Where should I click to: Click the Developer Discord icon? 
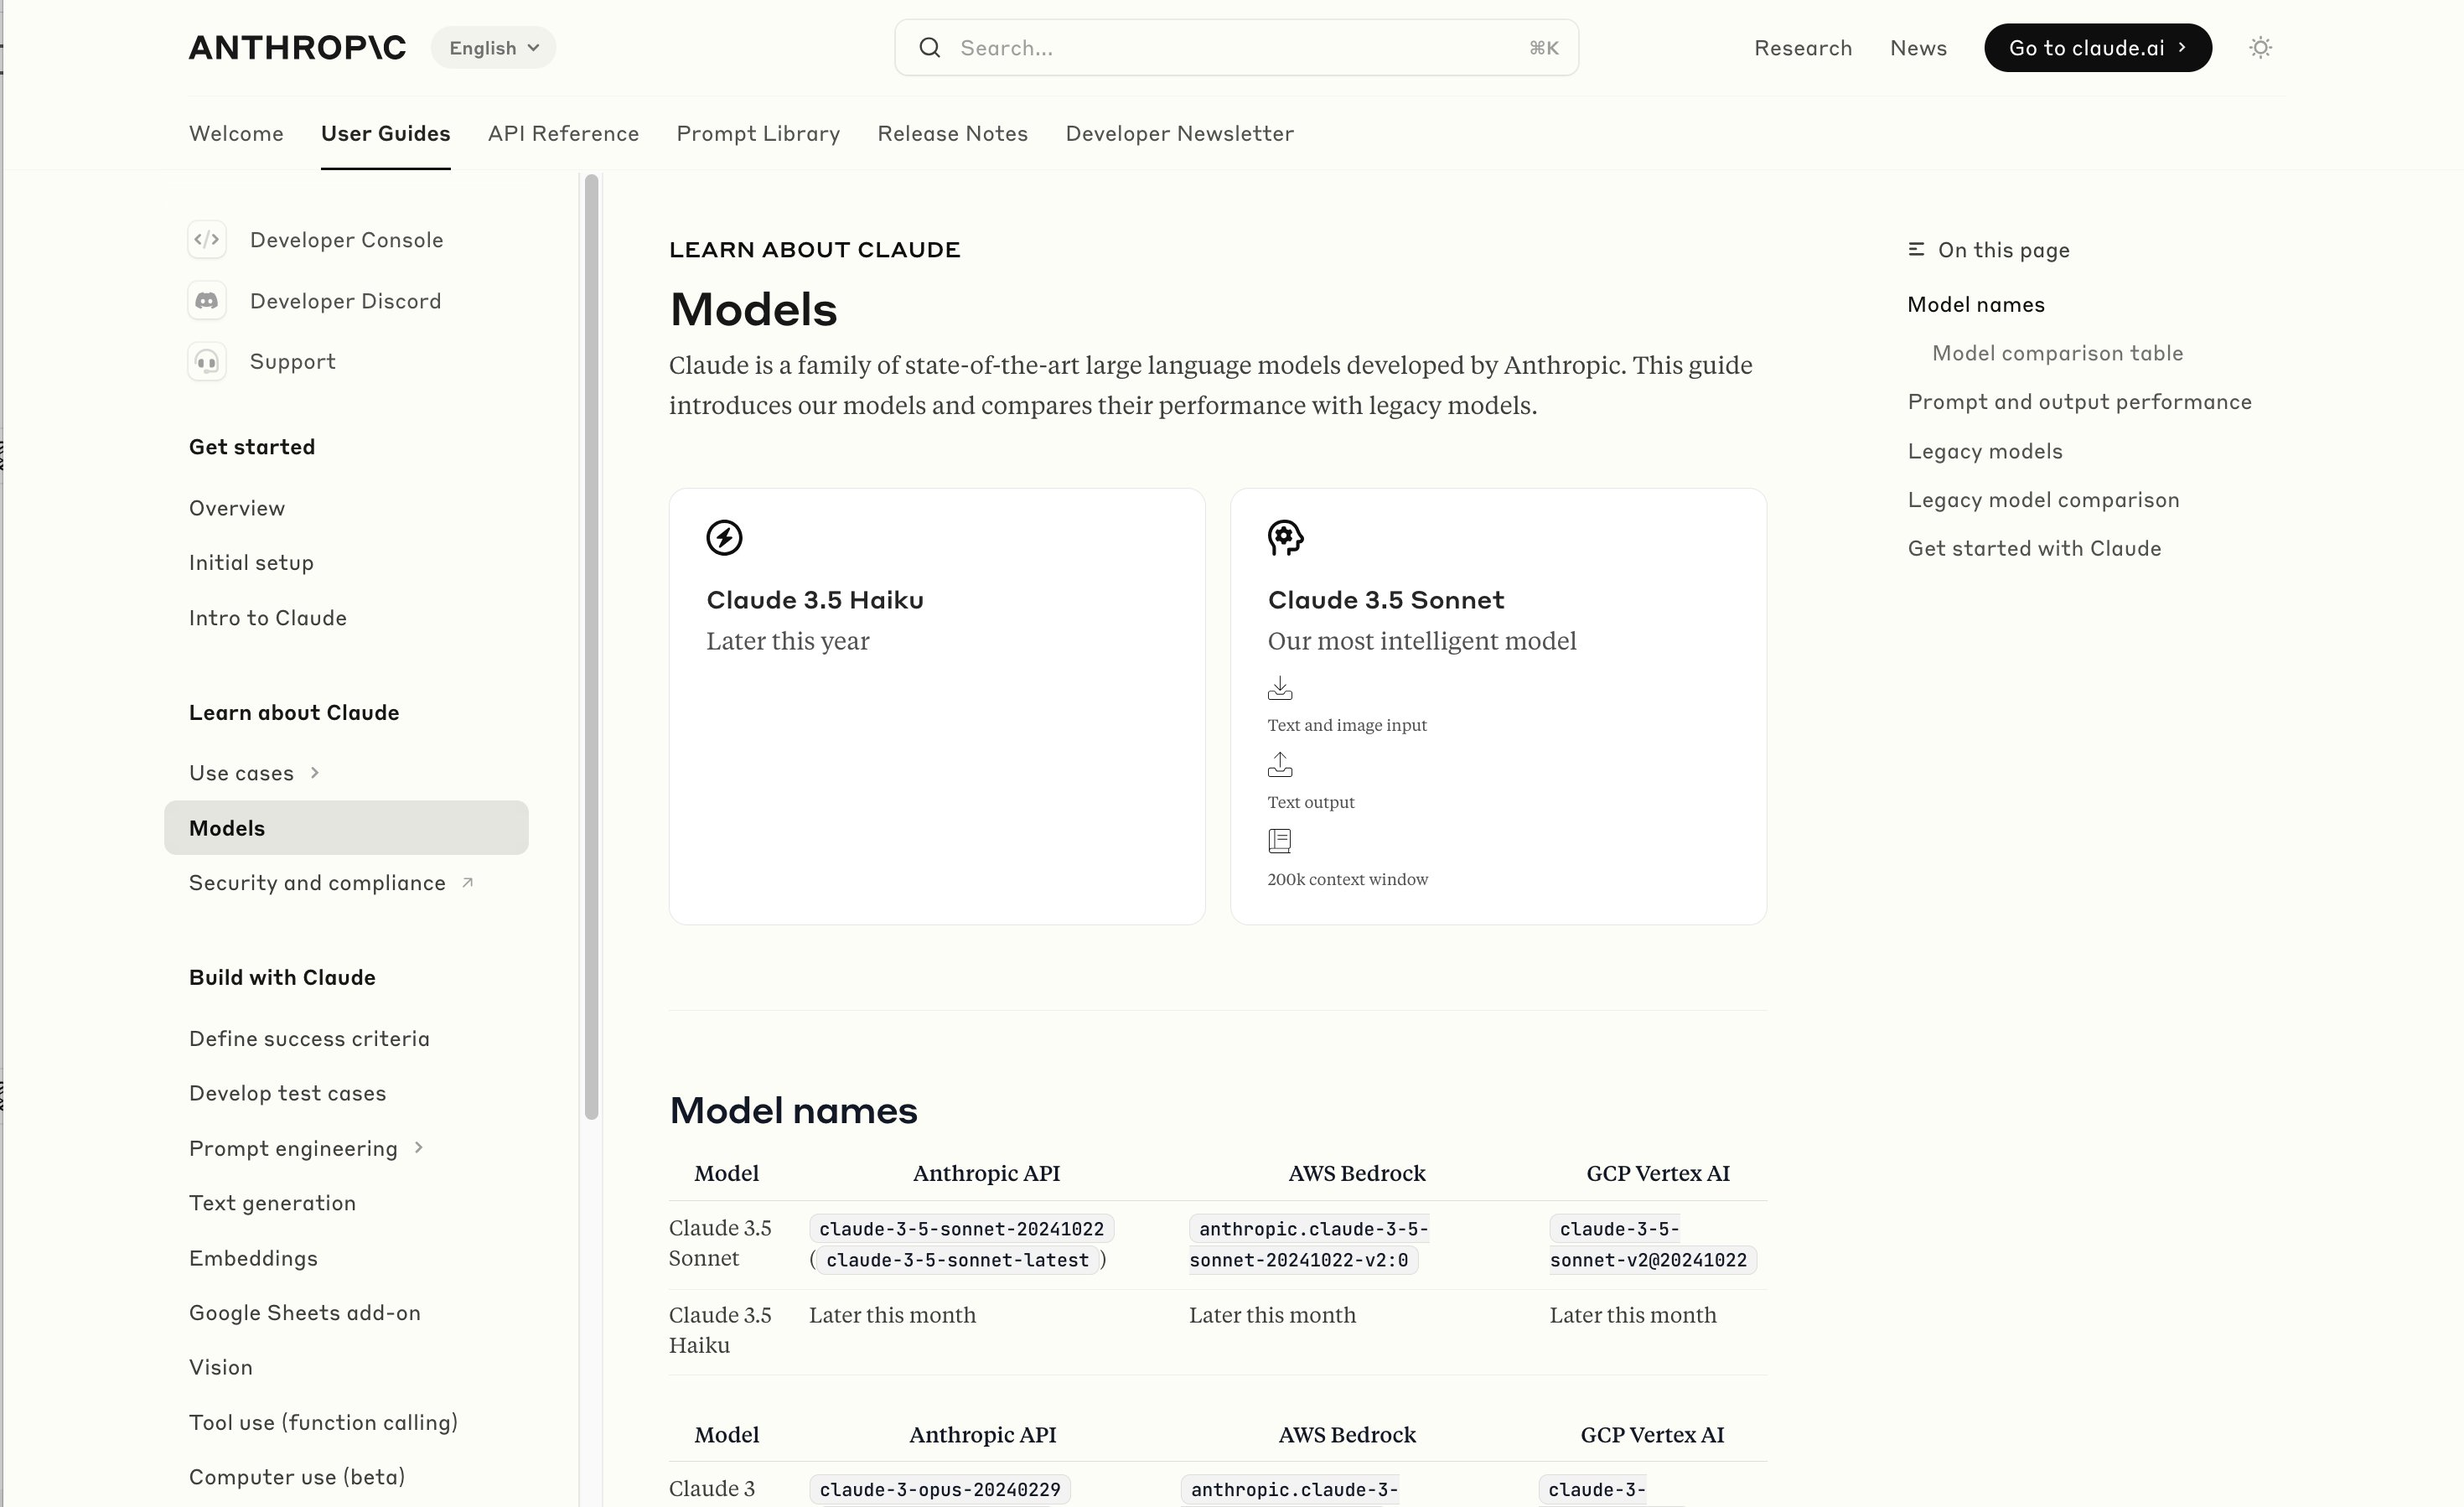tap(208, 301)
